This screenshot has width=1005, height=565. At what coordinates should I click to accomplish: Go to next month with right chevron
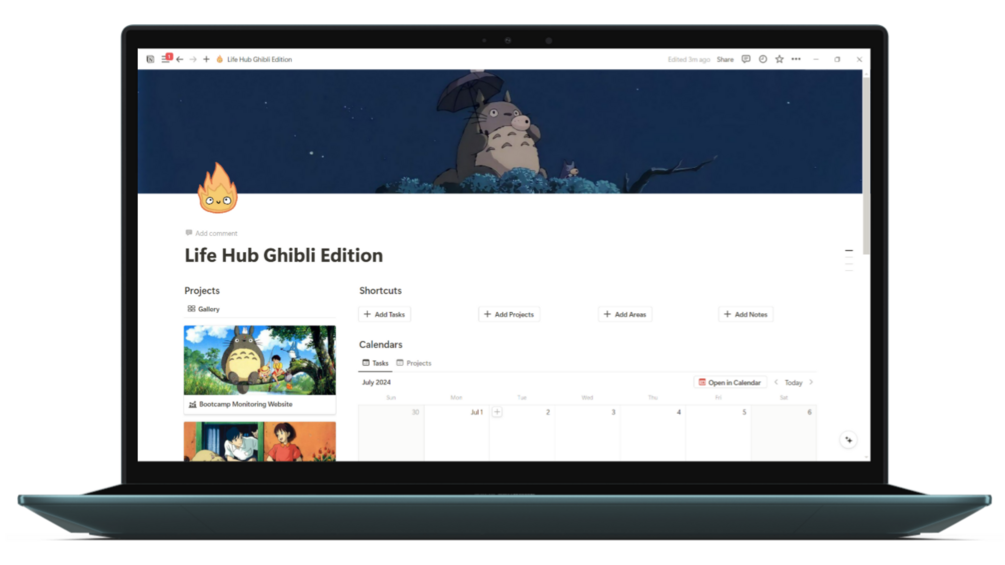(x=811, y=382)
